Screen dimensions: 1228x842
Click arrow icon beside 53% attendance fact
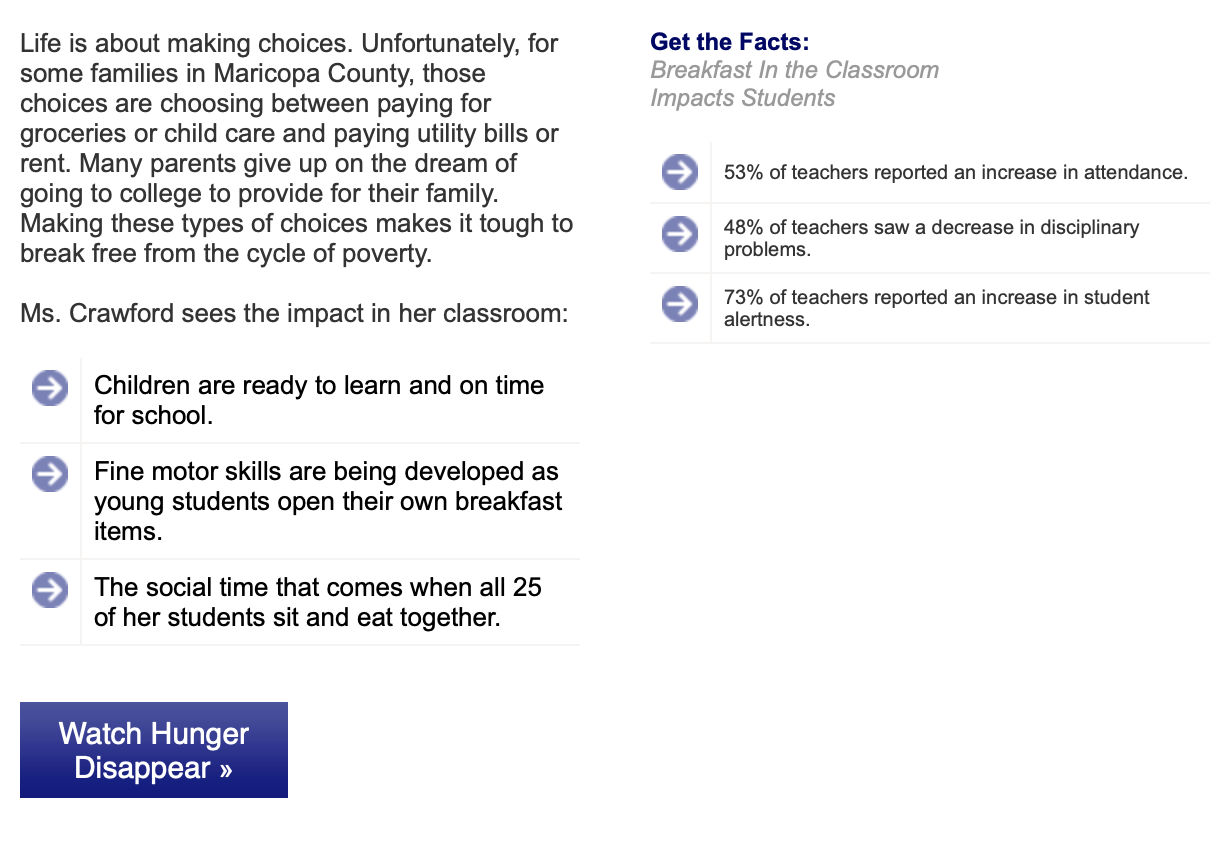point(680,173)
